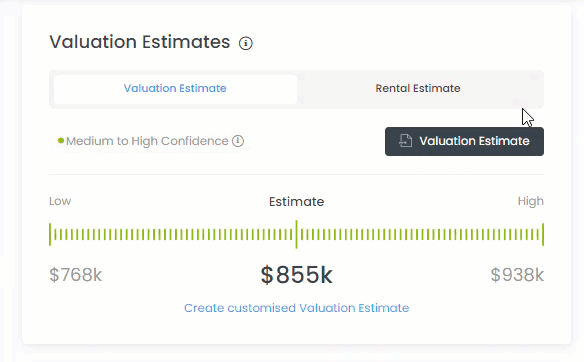Select the Valuation Estimate tab
The image size is (584, 362).
click(x=175, y=89)
